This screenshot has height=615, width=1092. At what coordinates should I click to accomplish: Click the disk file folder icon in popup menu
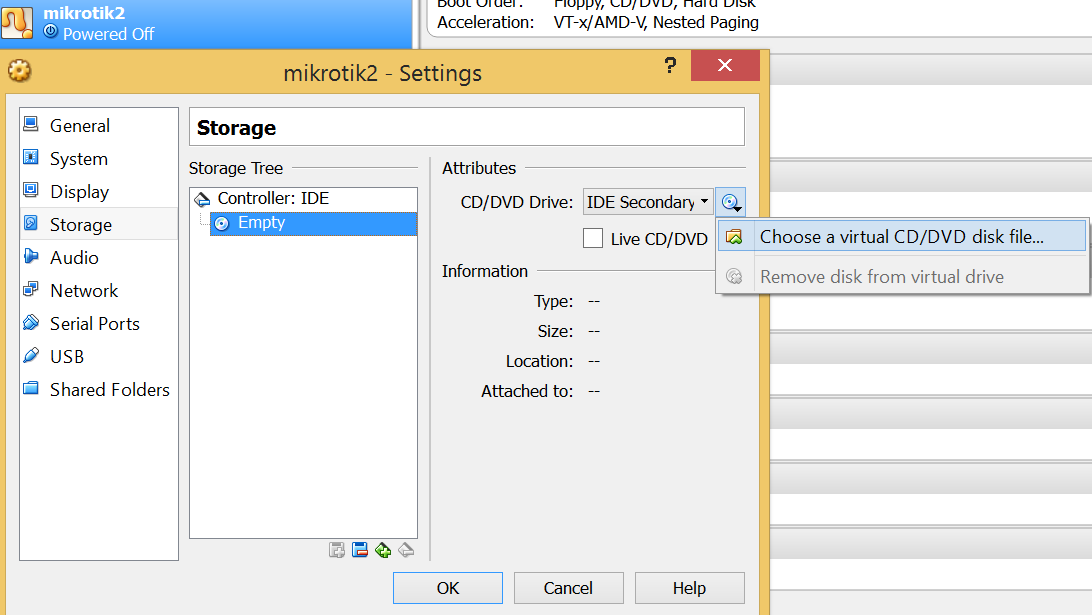(734, 237)
